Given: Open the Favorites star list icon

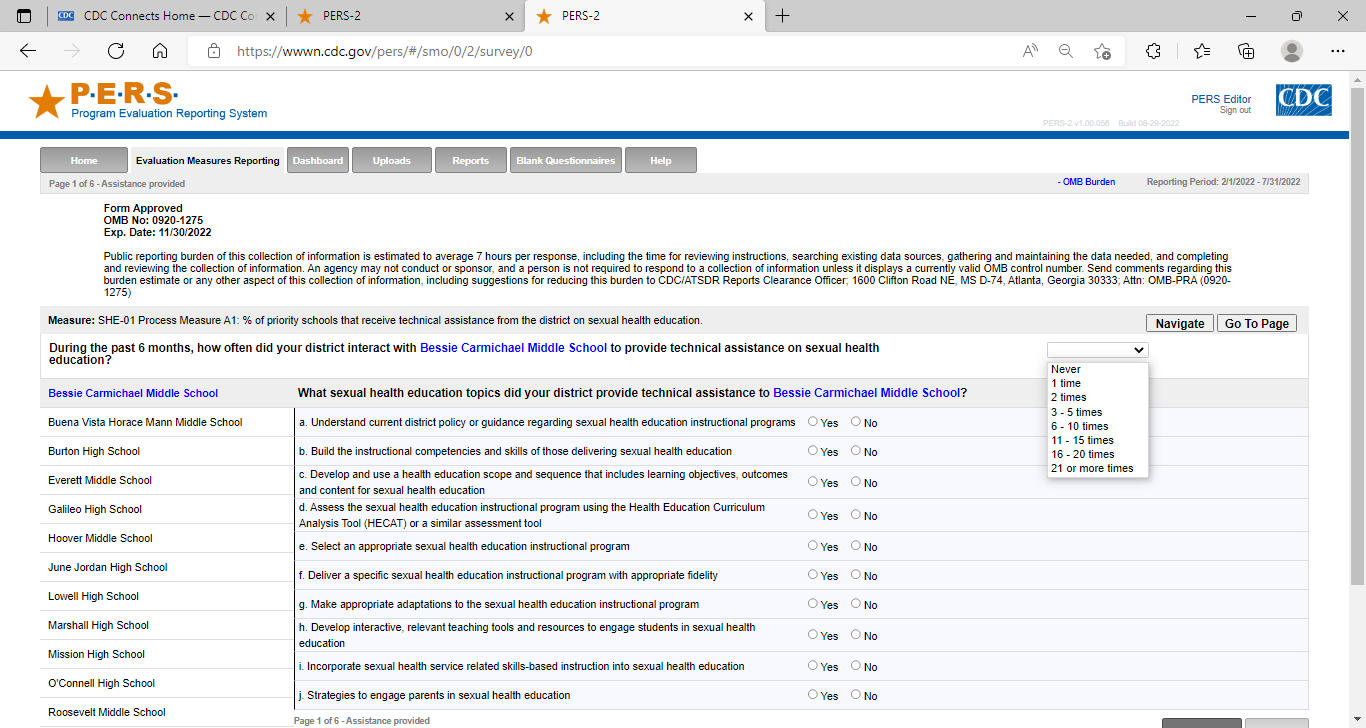Looking at the screenshot, I should pos(1201,51).
